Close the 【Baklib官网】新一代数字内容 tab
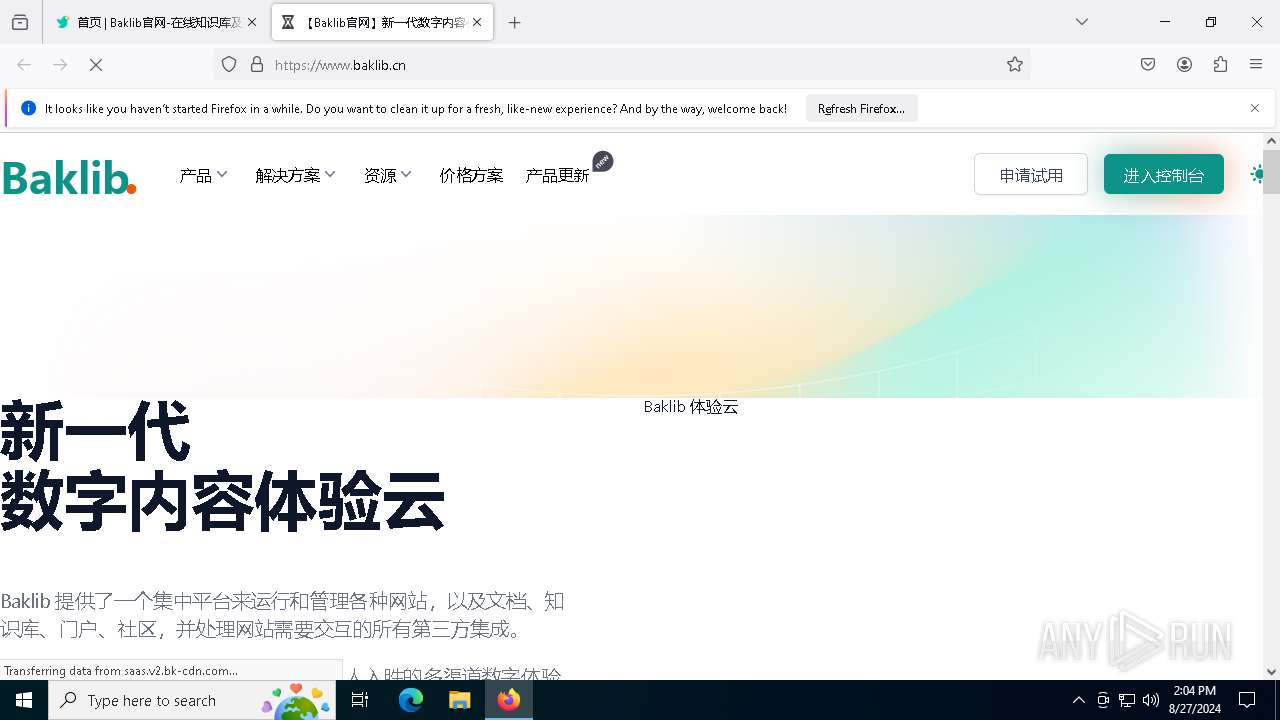This screenshot has height=720, width=1280. (477, 22)
